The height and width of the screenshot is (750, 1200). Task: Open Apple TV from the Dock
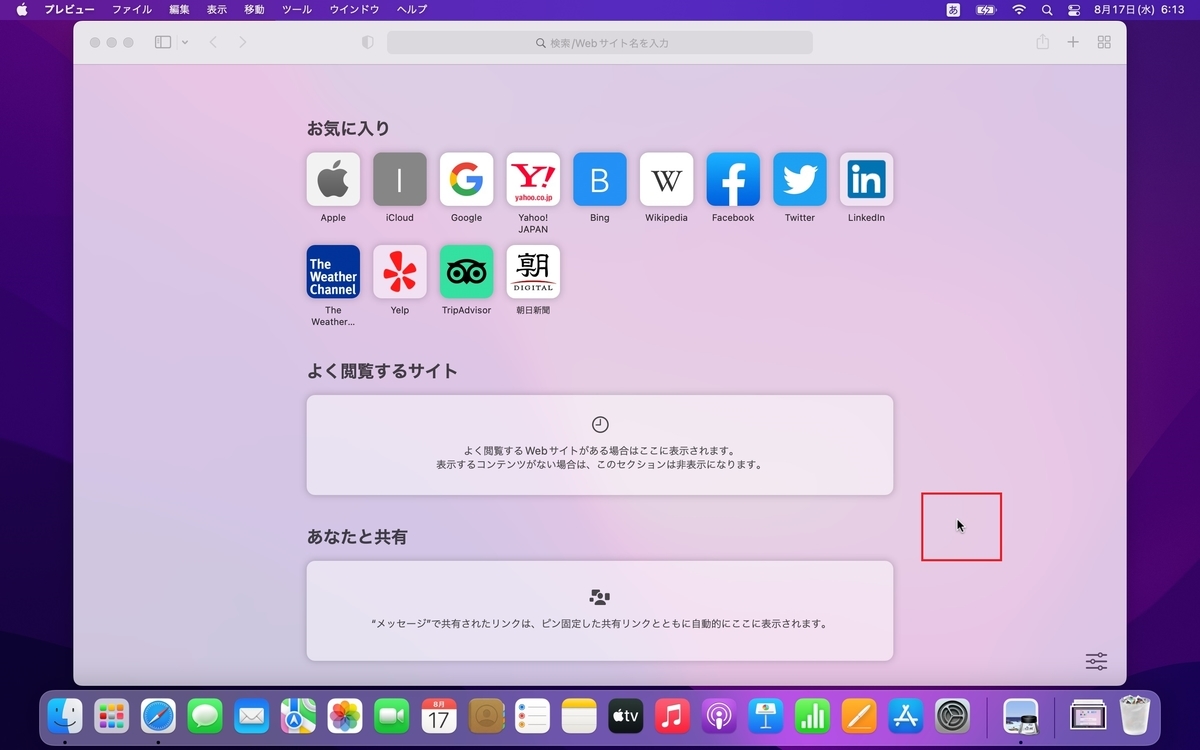coord(626,715)
